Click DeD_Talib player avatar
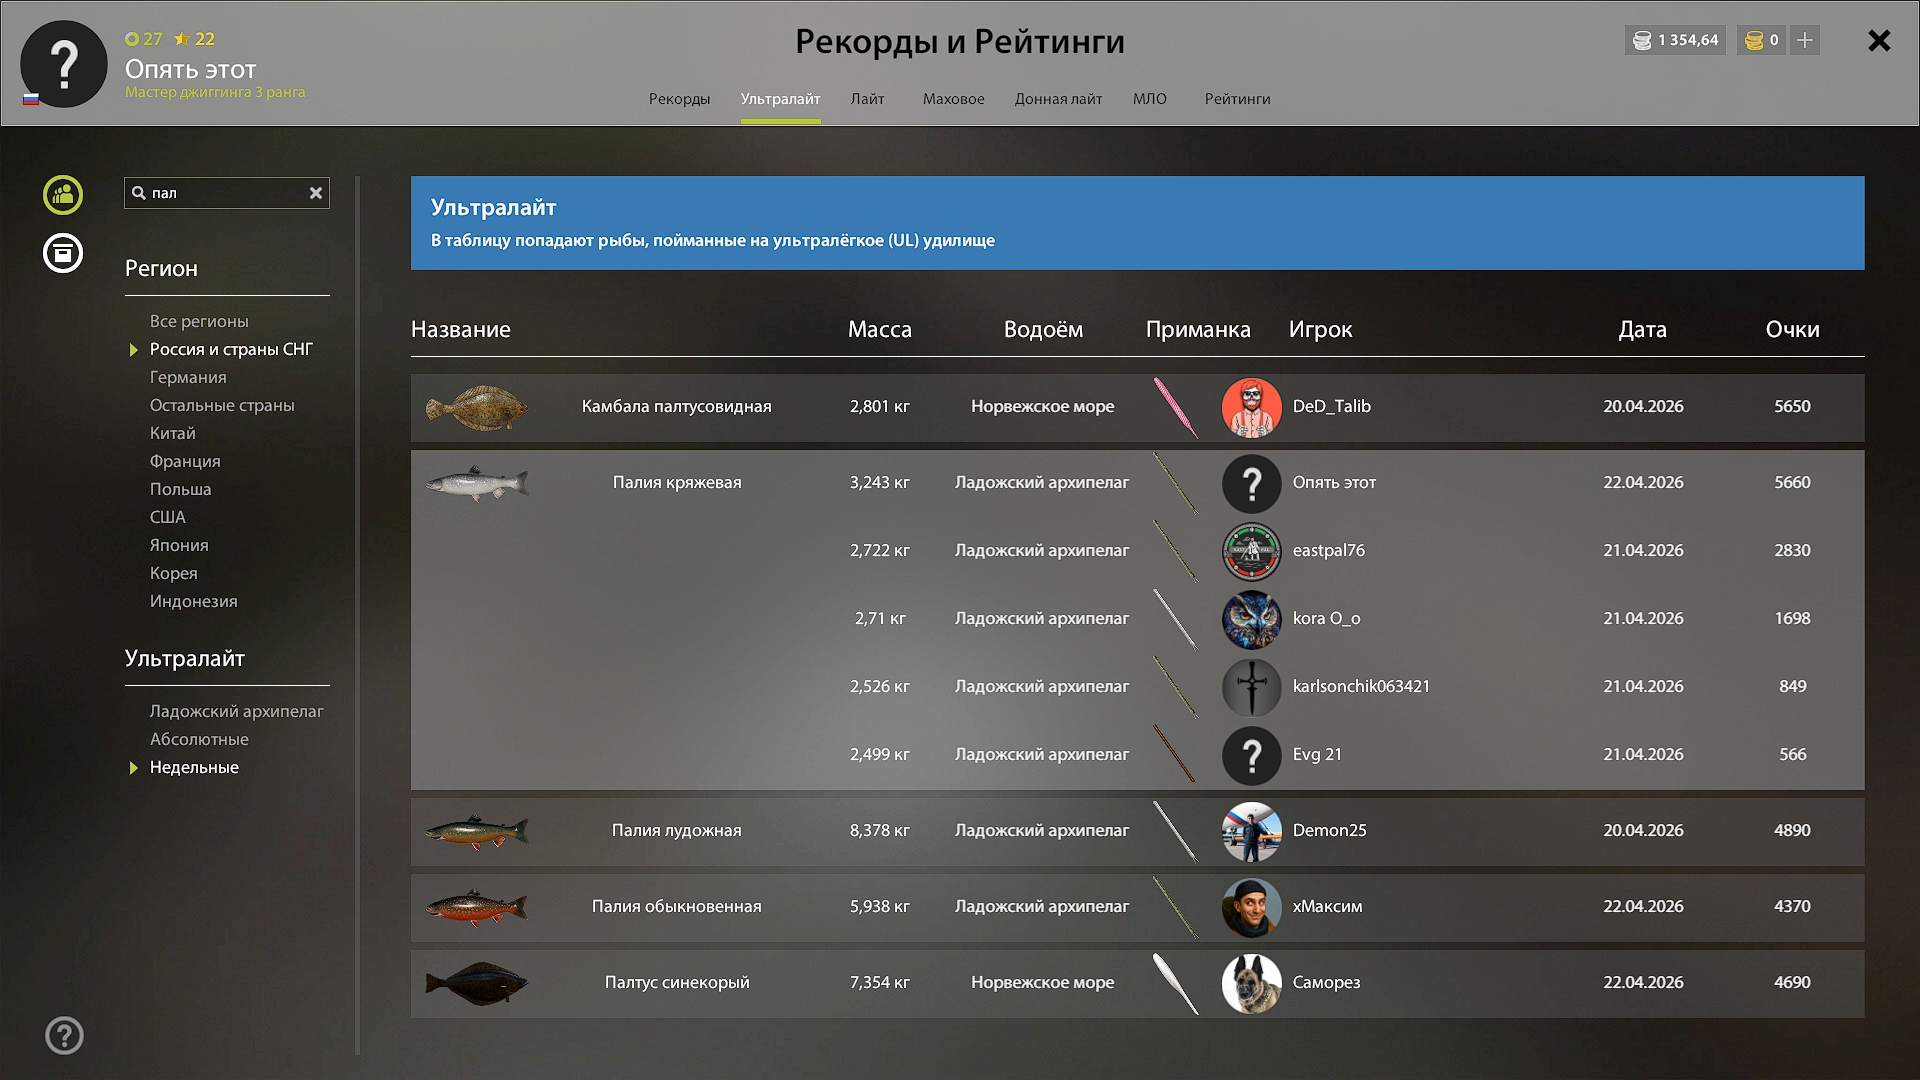This screenshot has width=1920, height=1080. click(x=1251, y=407)
